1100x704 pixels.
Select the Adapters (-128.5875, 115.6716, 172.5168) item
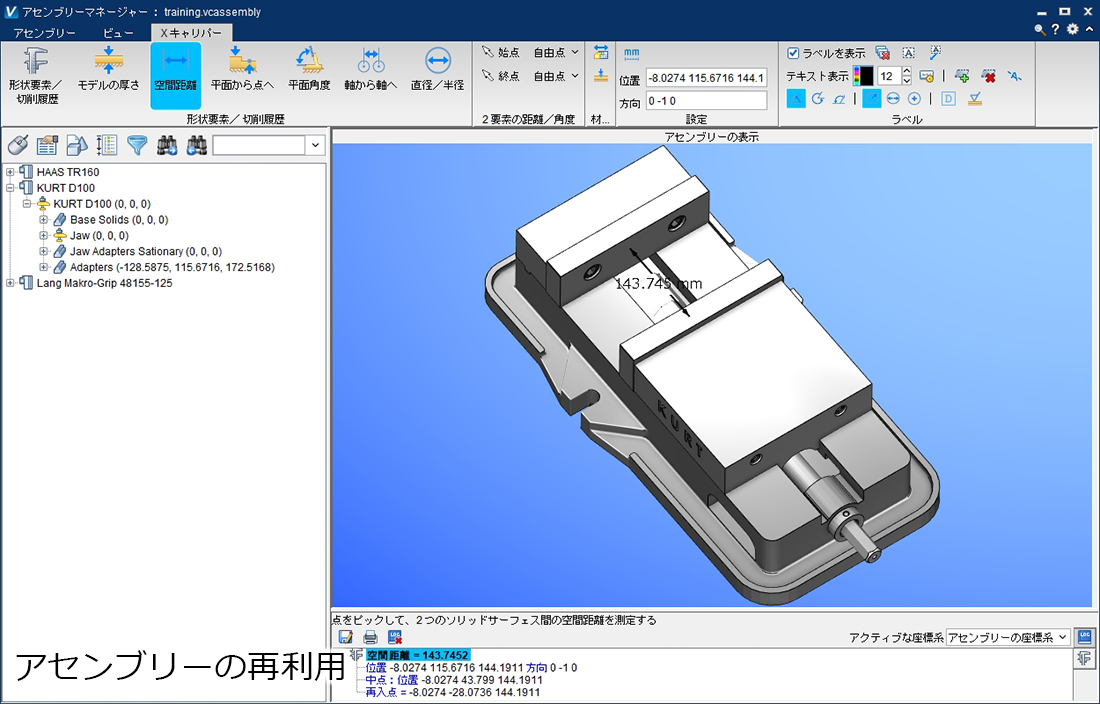tap(172, 267)
